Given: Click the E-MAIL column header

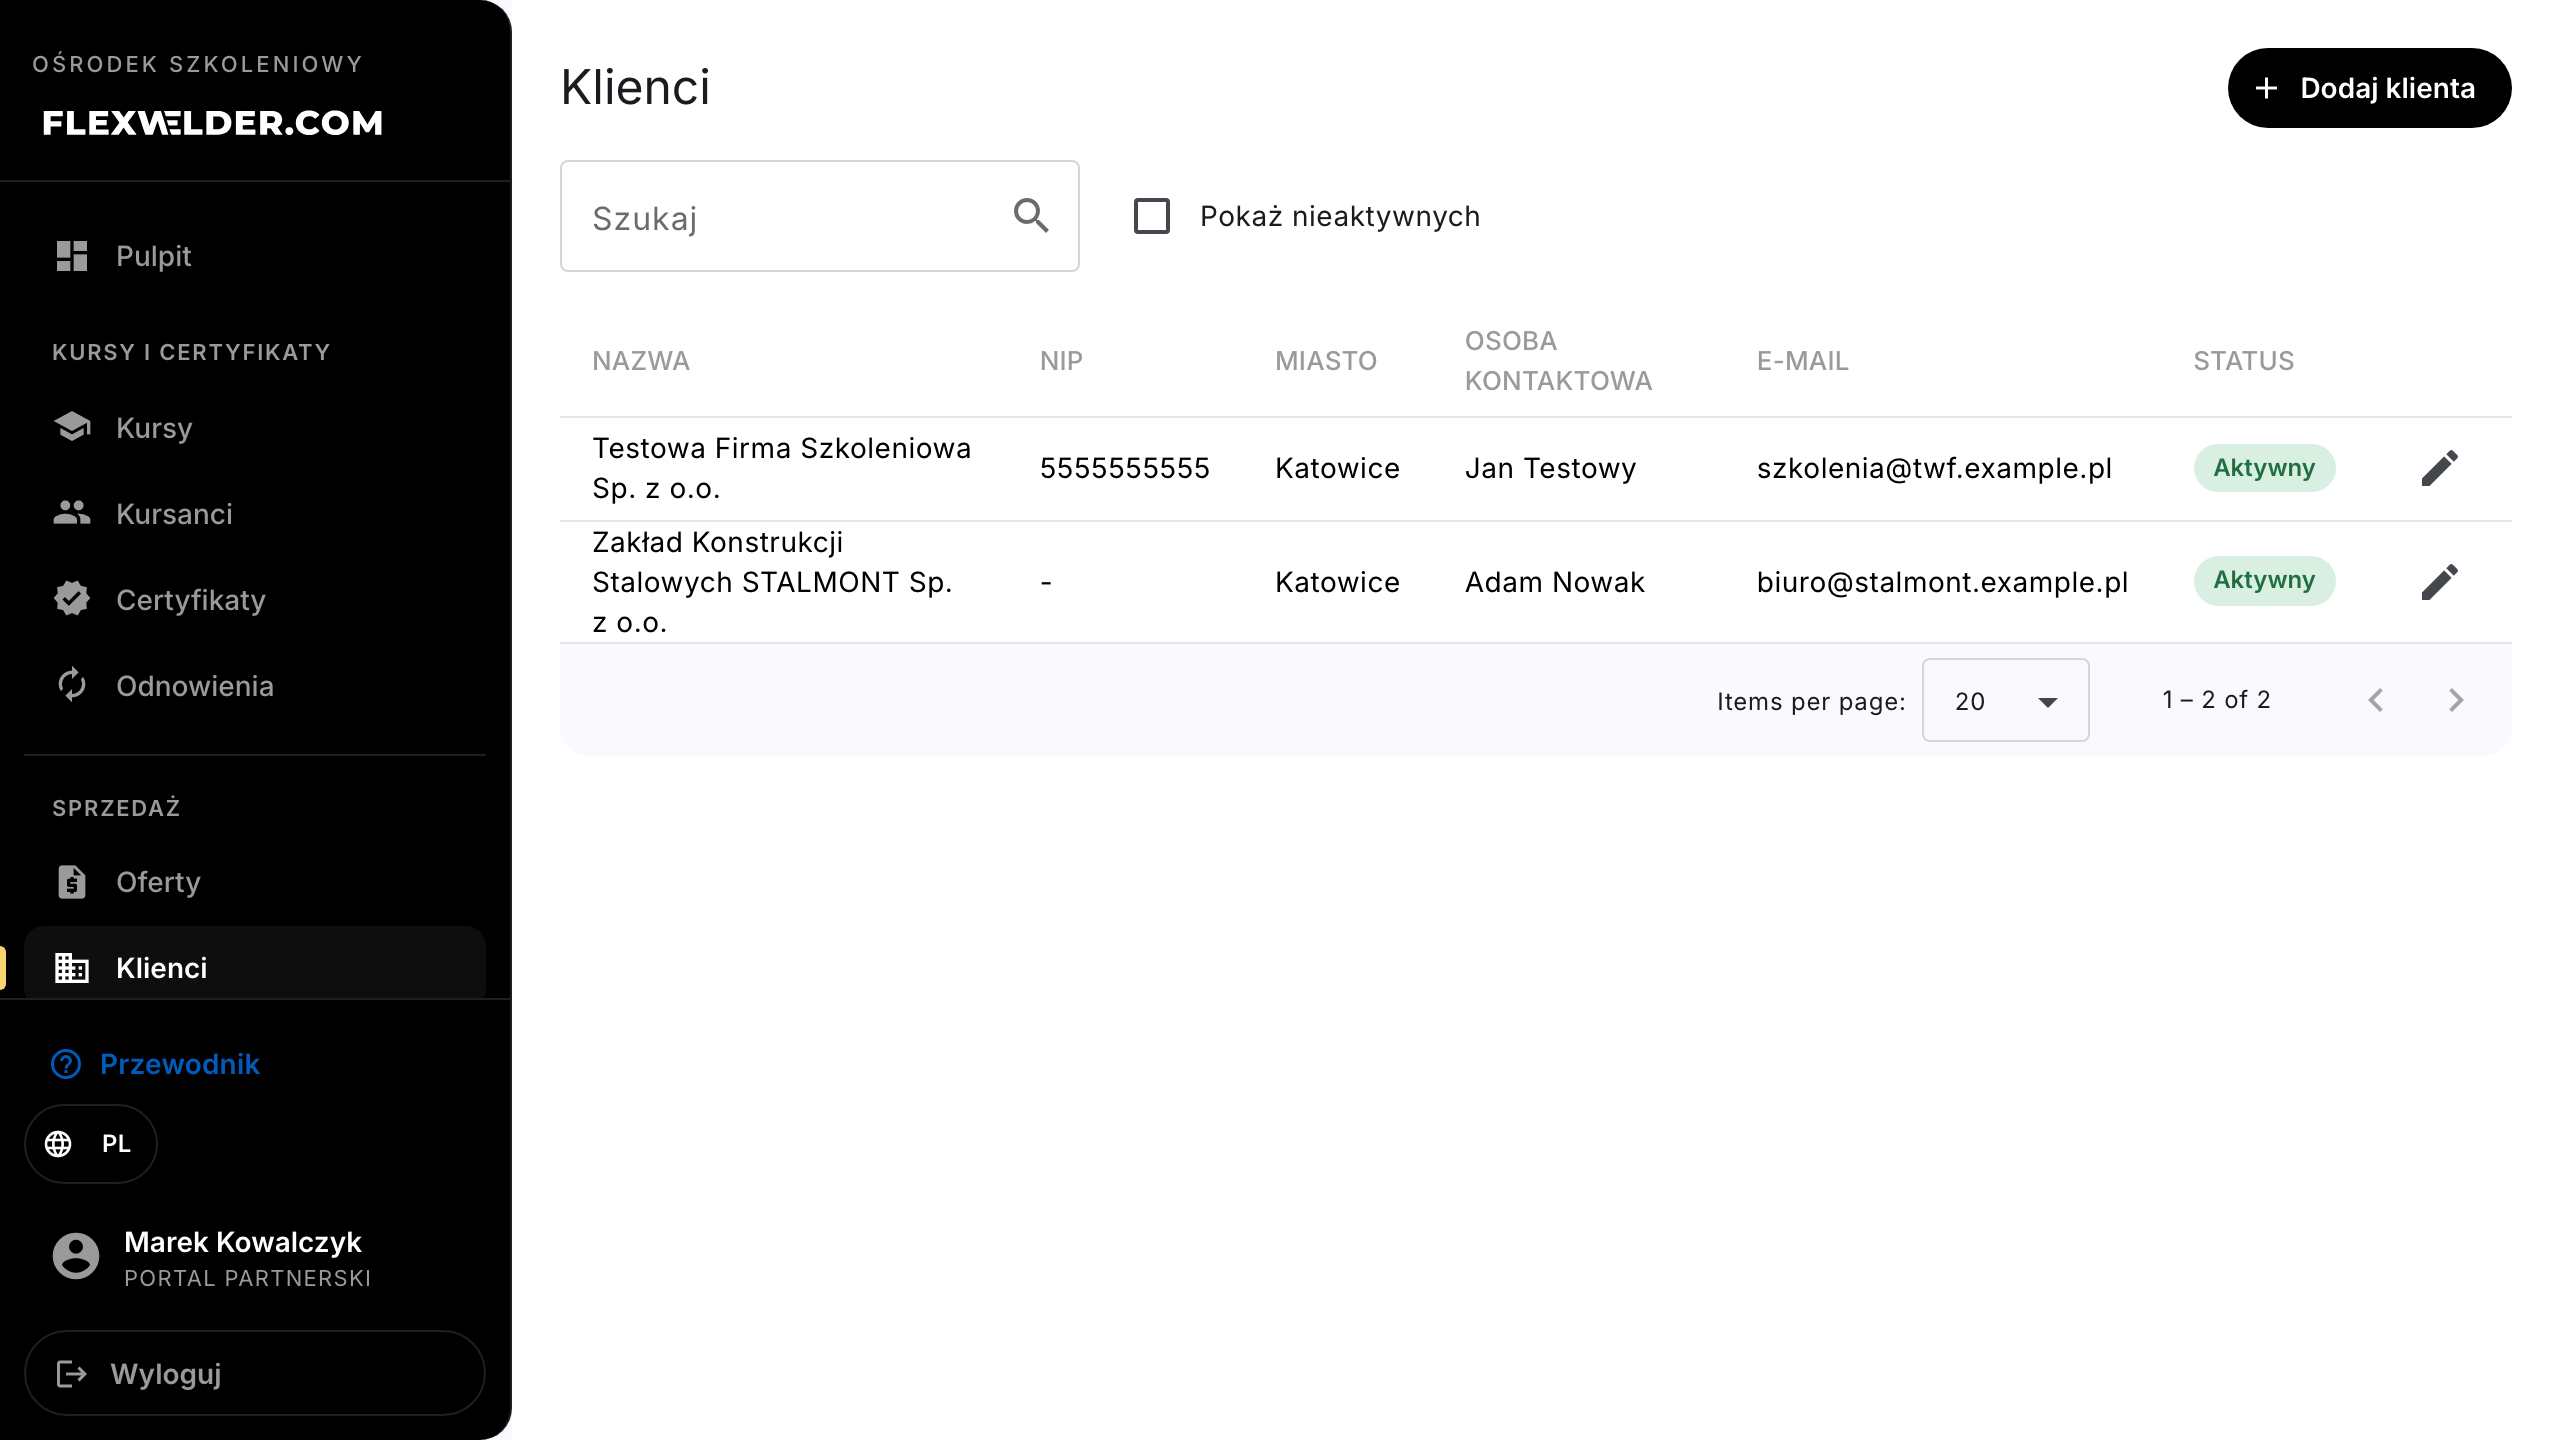Looking at the screenshot, I should pos(1803,361).
